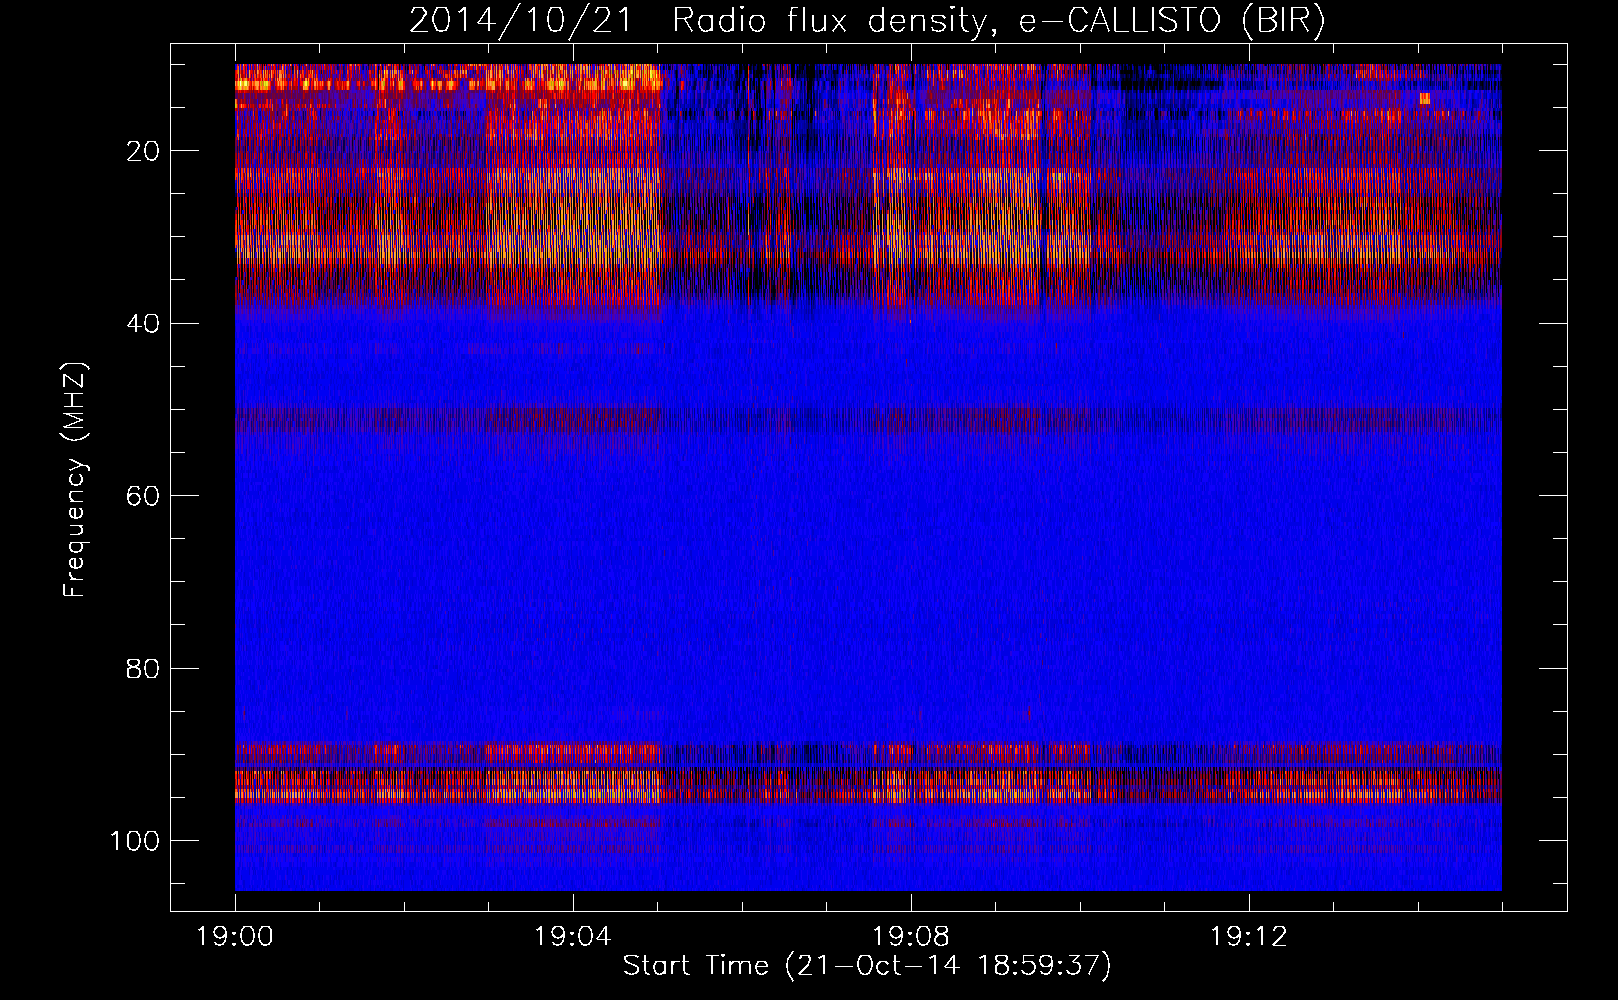Click the 'Start Time (21-Oct-14 18:59:37)' label
1618x1000 pixels.
point(867,966)
